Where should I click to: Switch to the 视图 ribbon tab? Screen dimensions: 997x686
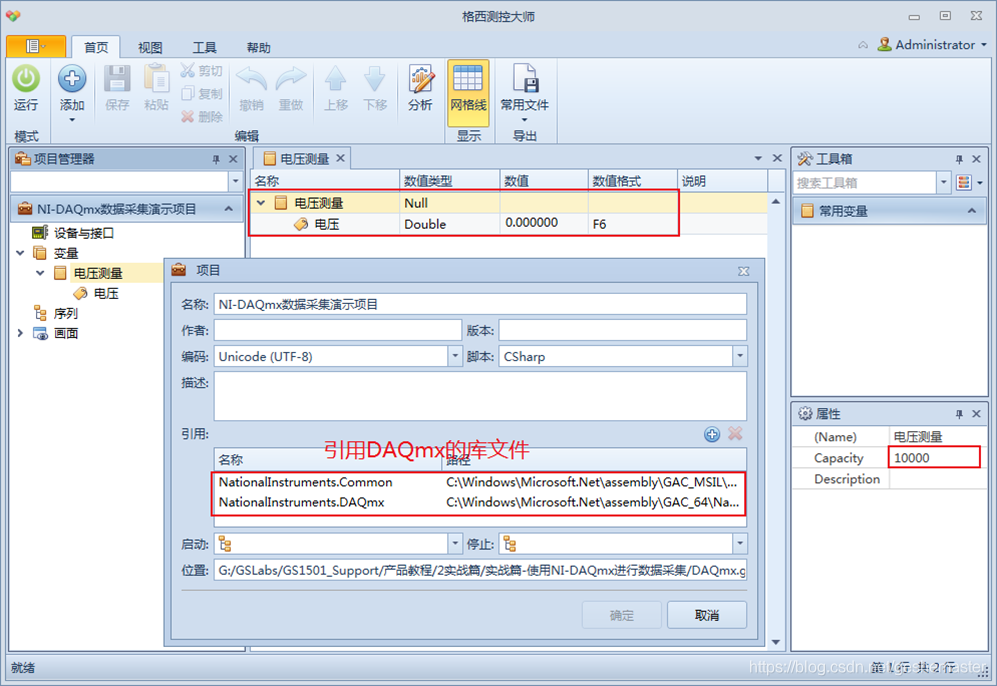pyautogui.click(x=150, y=48)
